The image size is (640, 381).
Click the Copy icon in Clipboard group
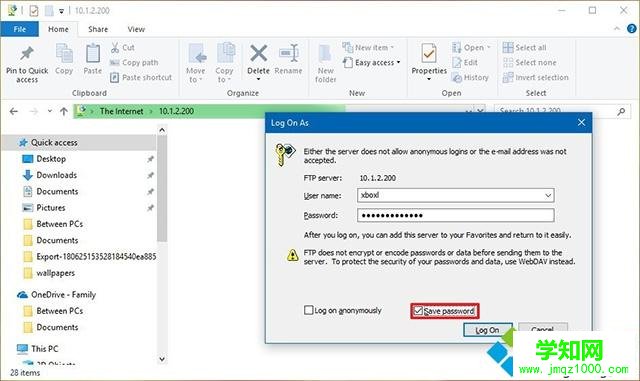point(64,53)
